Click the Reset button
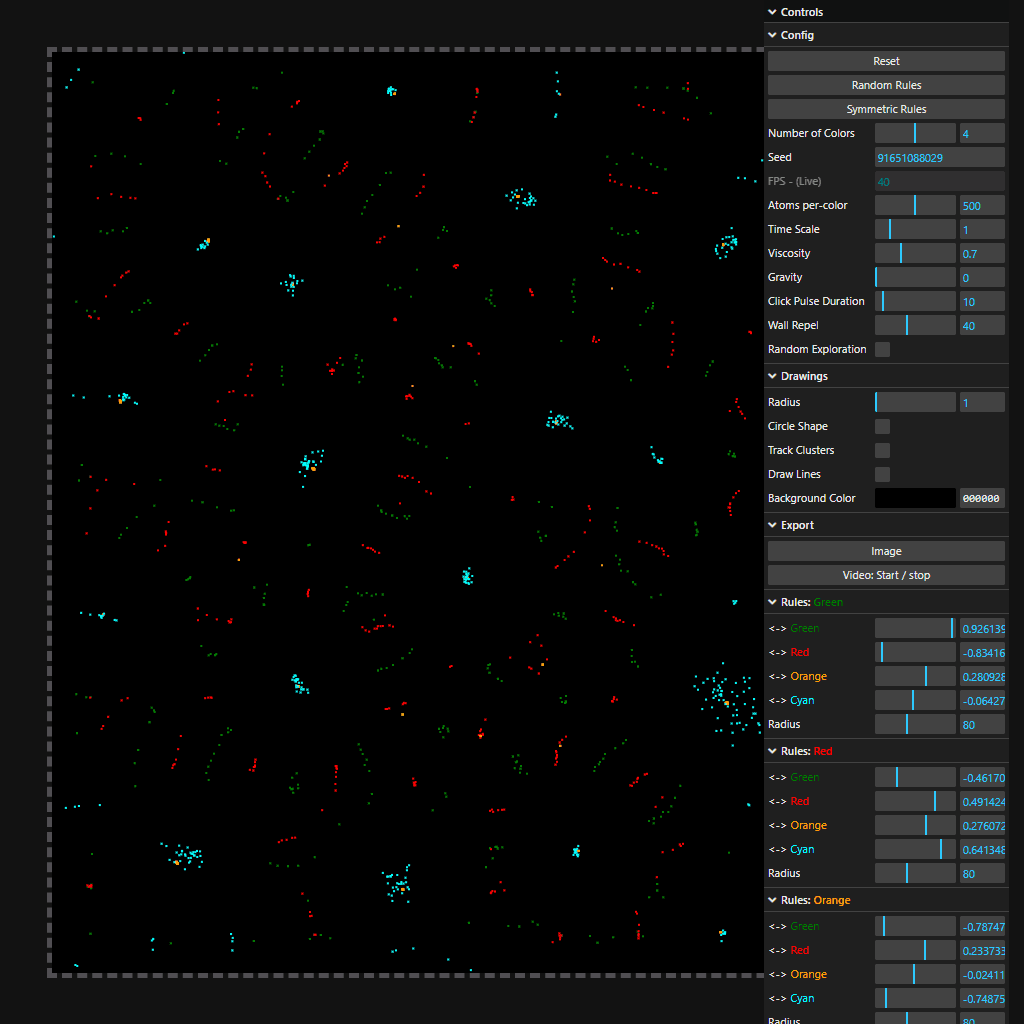This screenshot has height=1024, width=1024. [886, 61]
